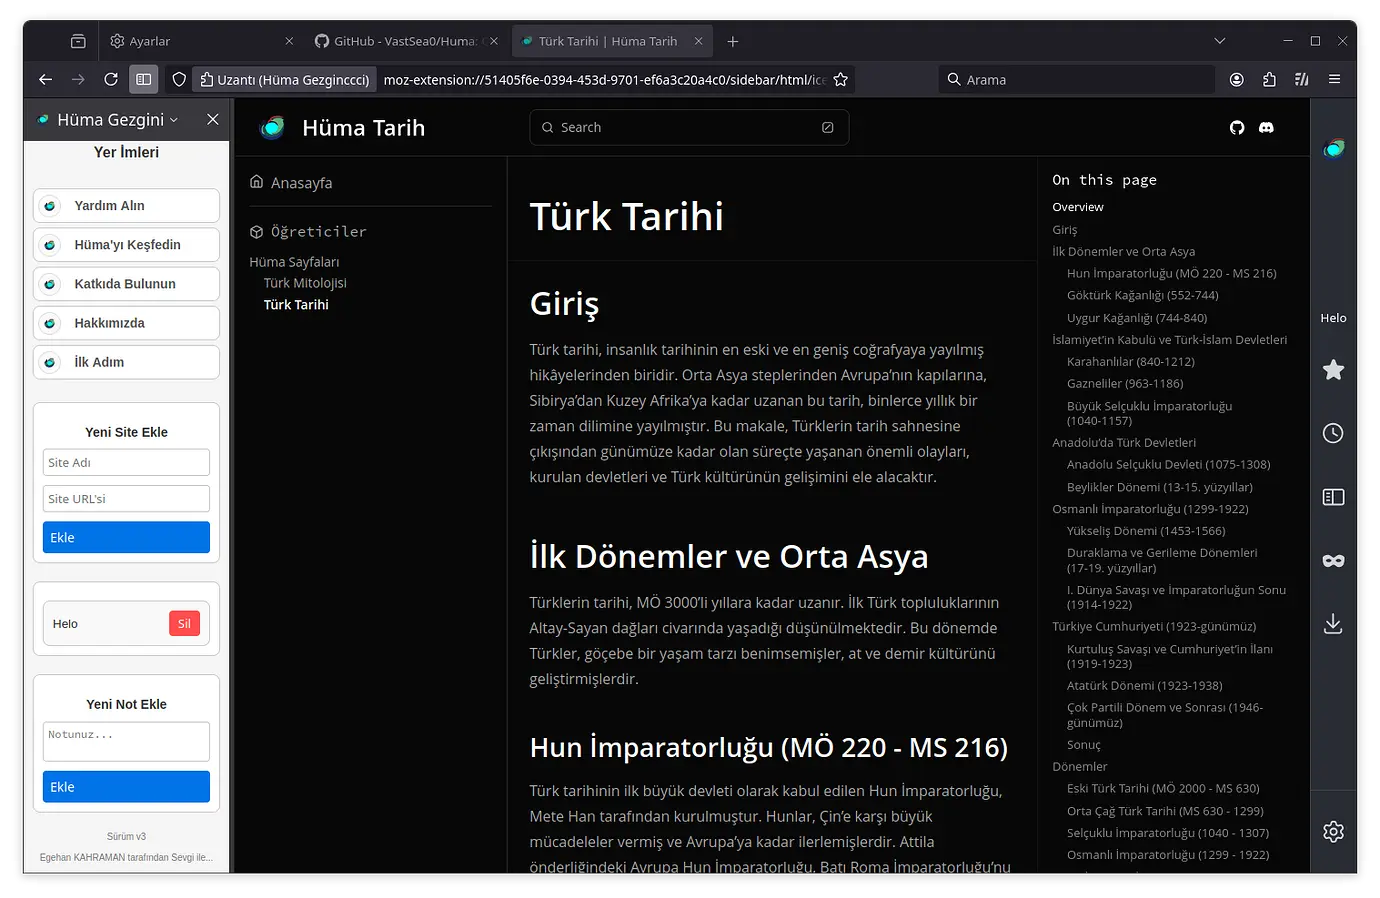Viewport: 1380px width, 898px height.
Task: Open the downloads arrow icon in right strip
Action: (x=1334, y=624)
